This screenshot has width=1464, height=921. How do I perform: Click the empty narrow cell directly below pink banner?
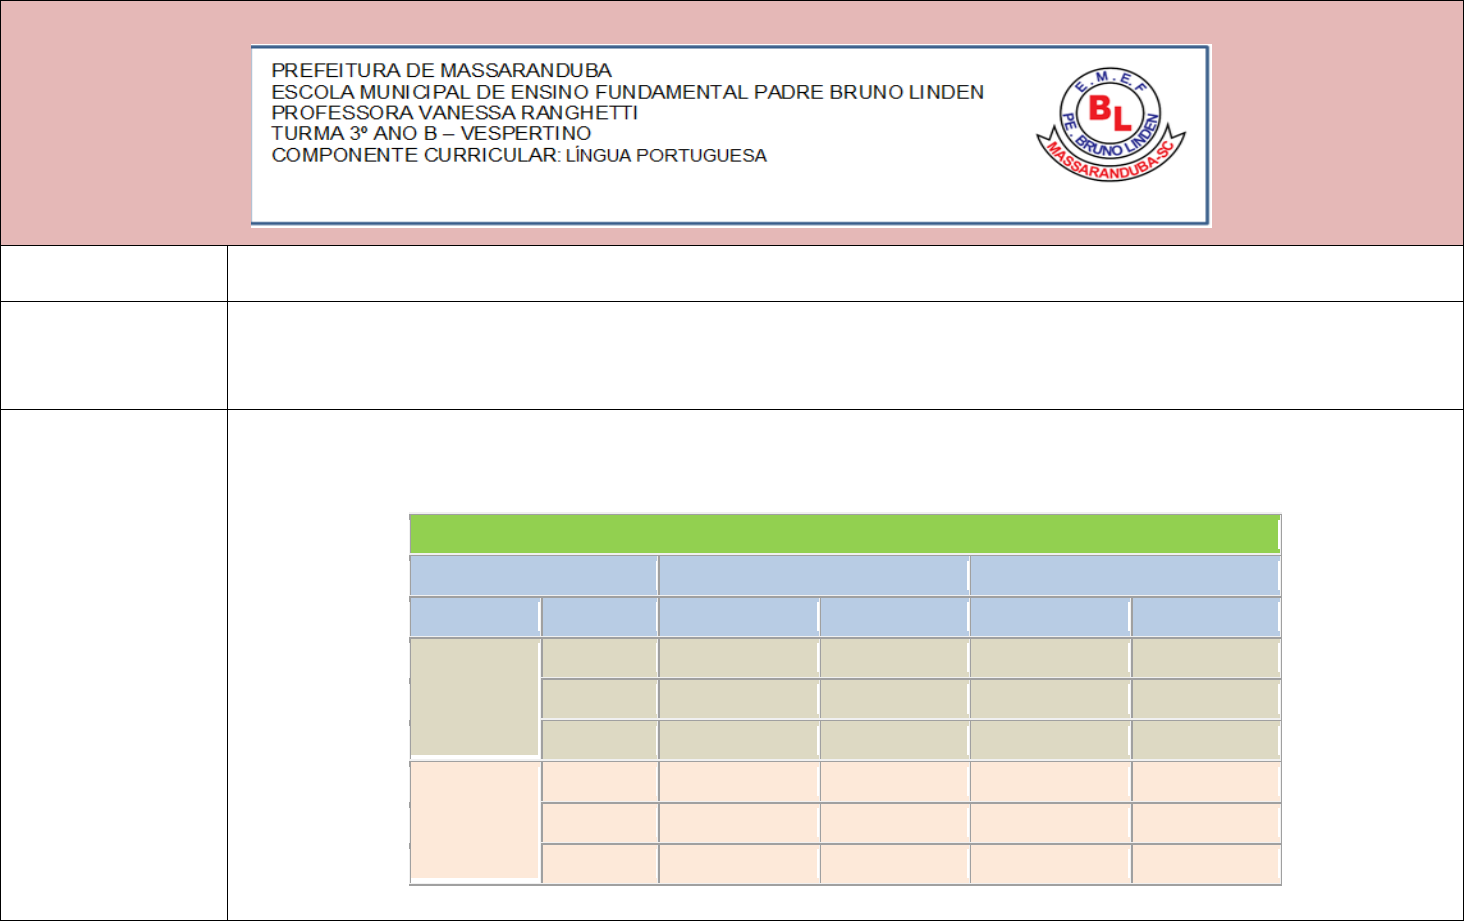coord(114,273)
